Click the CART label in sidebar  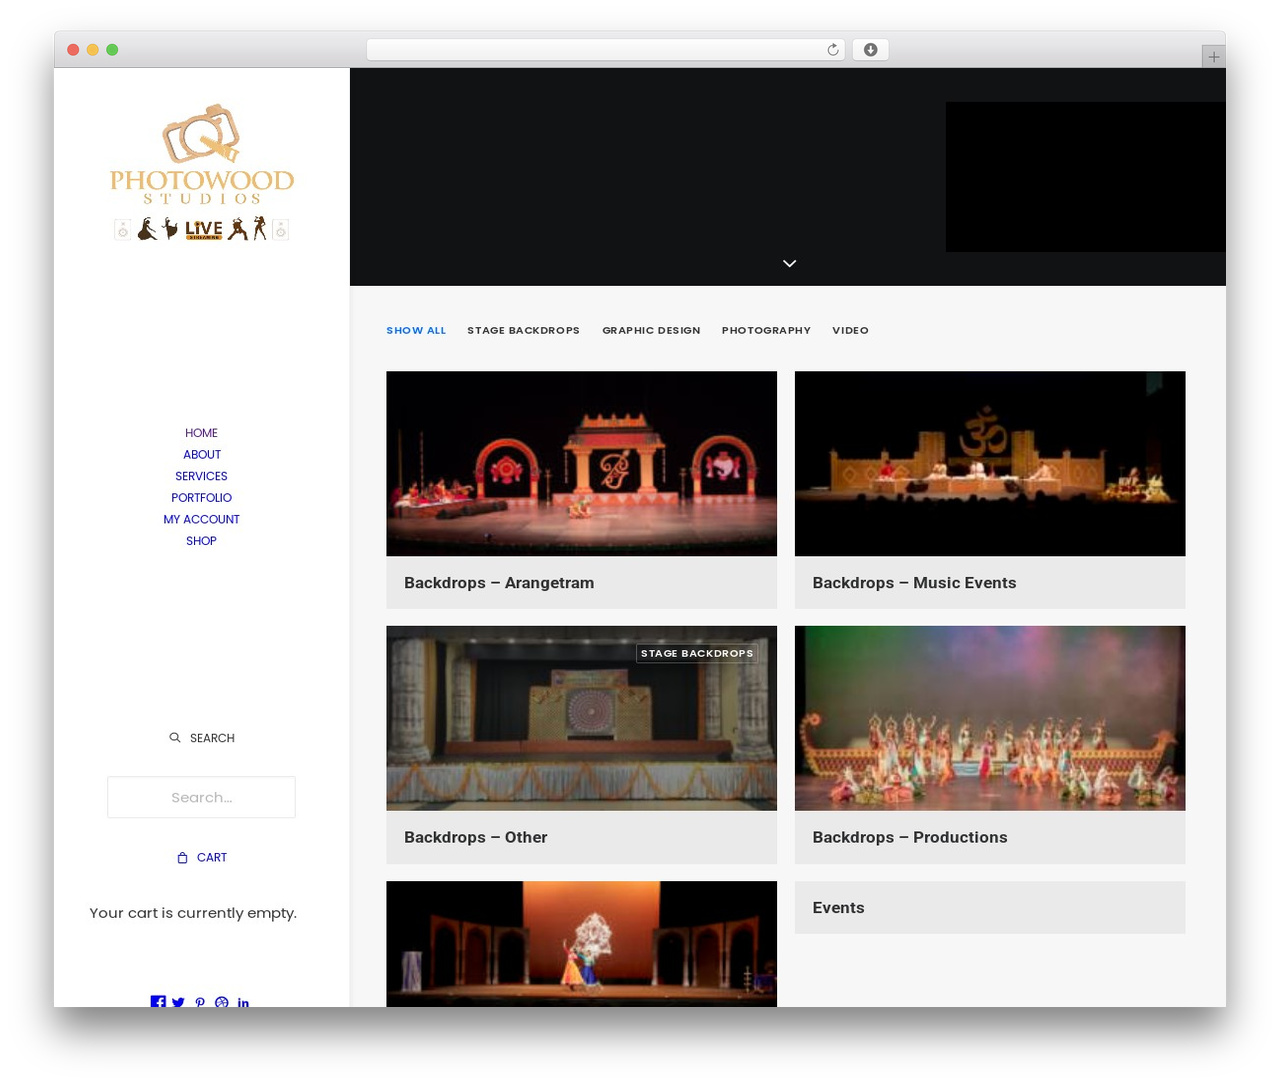[212, 857]
